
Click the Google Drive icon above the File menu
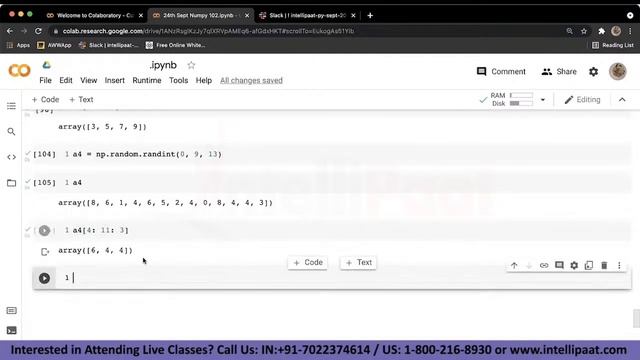pos(47,65)
